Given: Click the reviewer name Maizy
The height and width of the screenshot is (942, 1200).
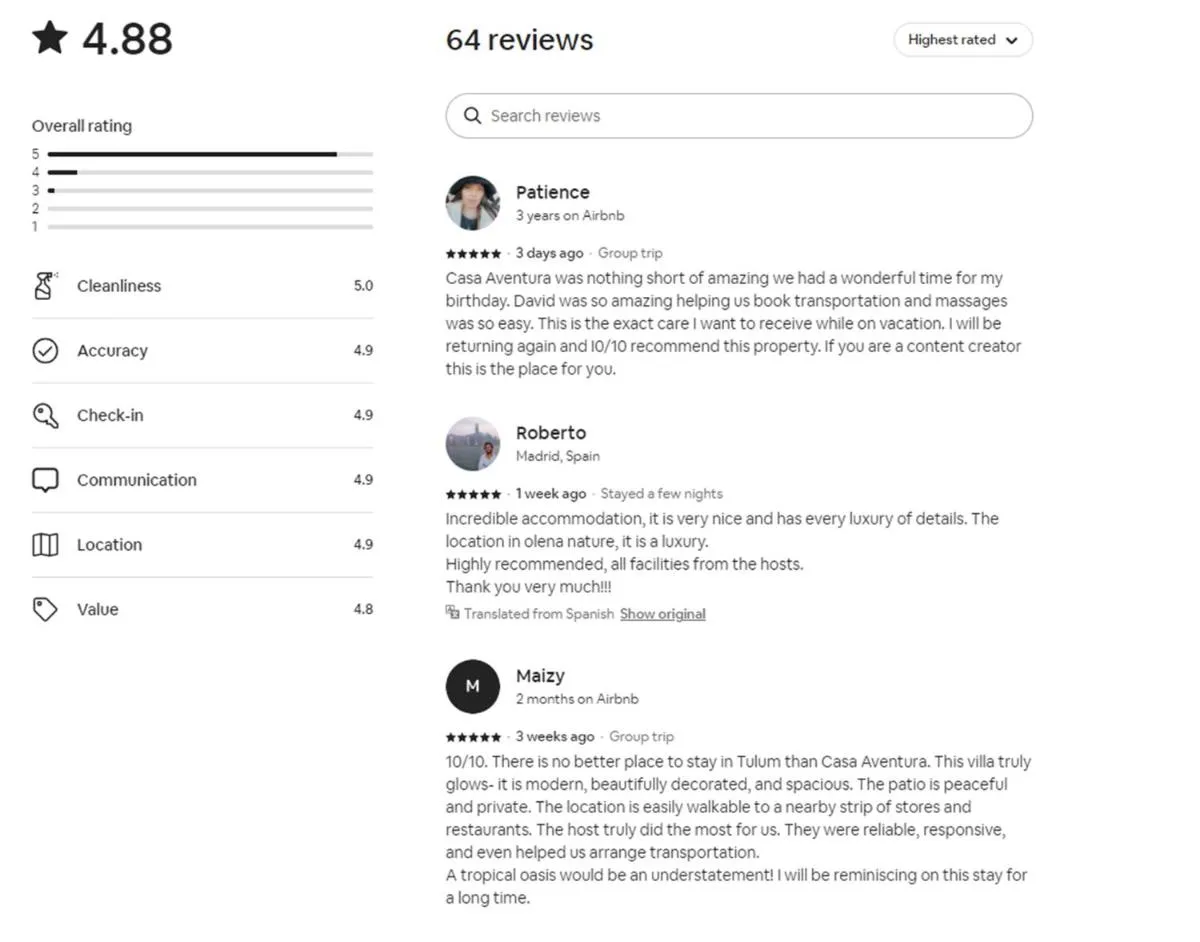Looking at the screenshot, I should click(x=540, y=676).
